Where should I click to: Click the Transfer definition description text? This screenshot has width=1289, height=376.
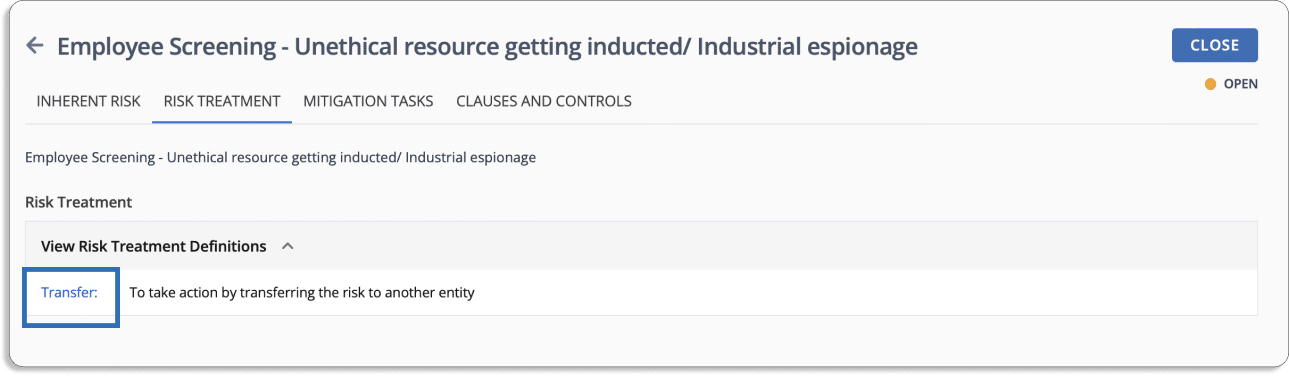[x=302, y=293]
